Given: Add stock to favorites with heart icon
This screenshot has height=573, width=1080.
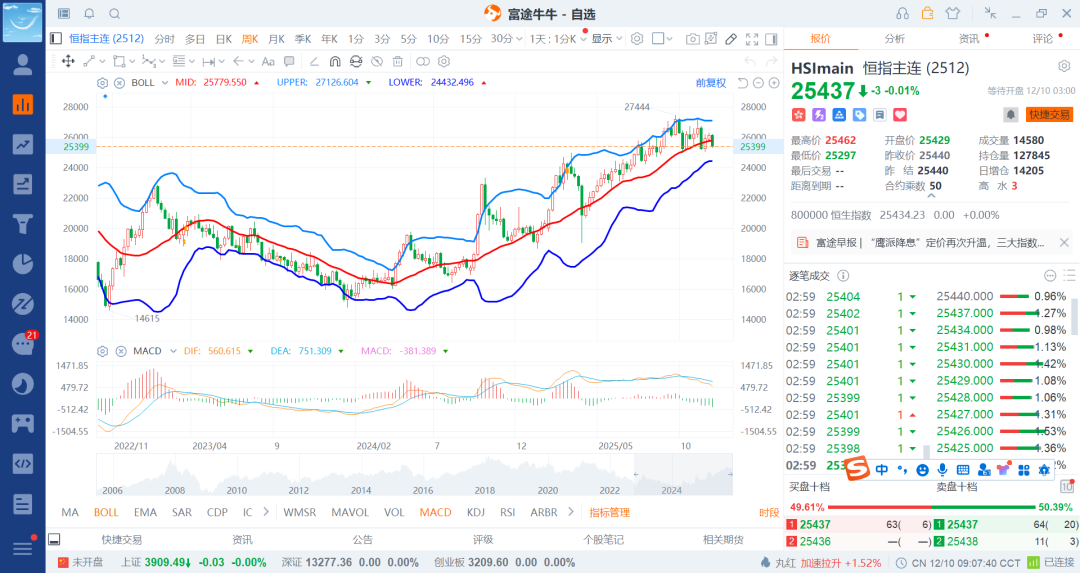Looking at the screenshot, I should (x=900, y=115).
